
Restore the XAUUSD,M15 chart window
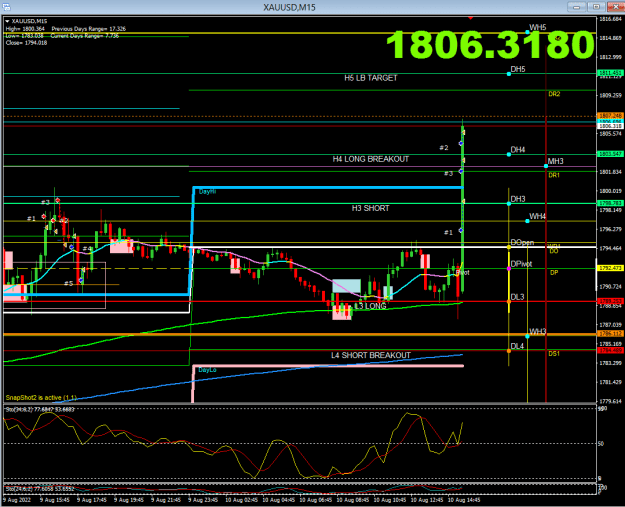coord(596,7)
